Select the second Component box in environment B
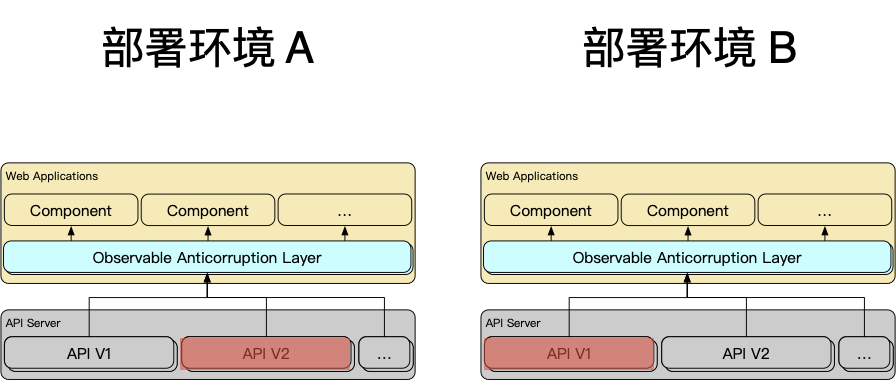The width and height of the screenshot is (896, 380). point(688,210)
